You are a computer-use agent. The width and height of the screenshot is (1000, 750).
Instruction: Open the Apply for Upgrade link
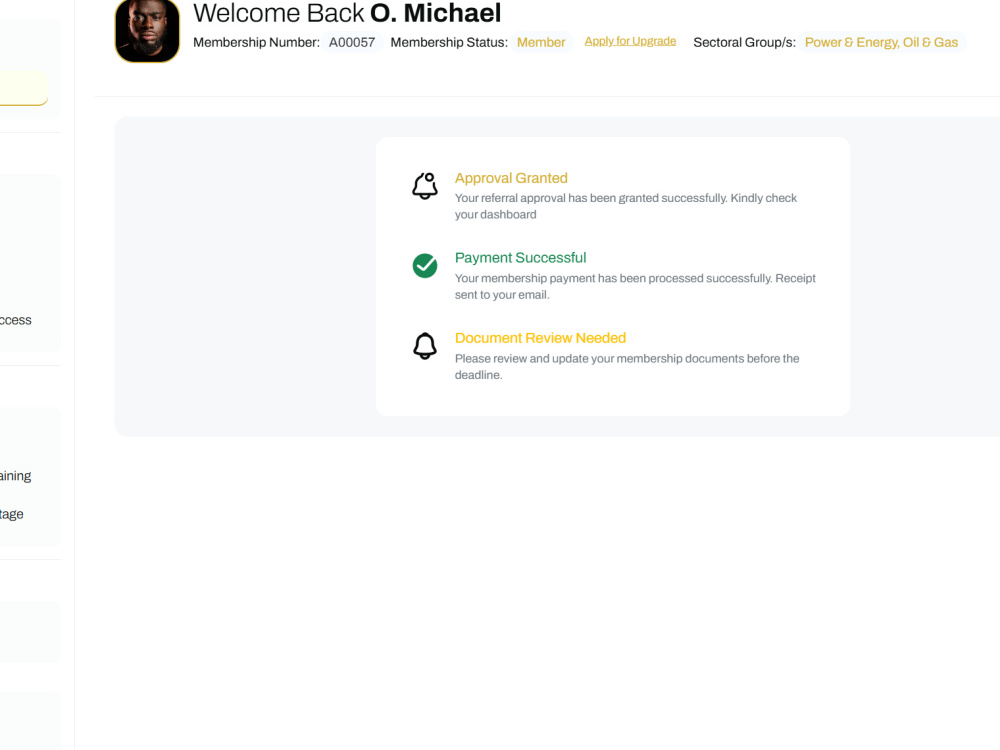coord(630,41)
